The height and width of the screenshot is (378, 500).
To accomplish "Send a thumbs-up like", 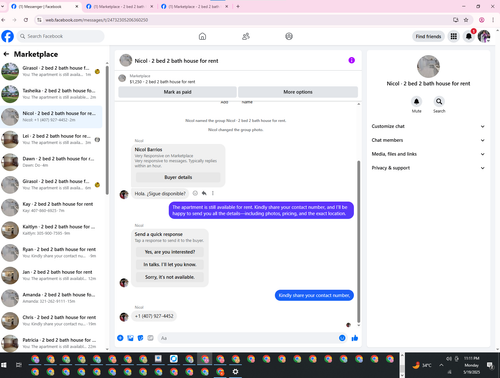I will point(355,338).
